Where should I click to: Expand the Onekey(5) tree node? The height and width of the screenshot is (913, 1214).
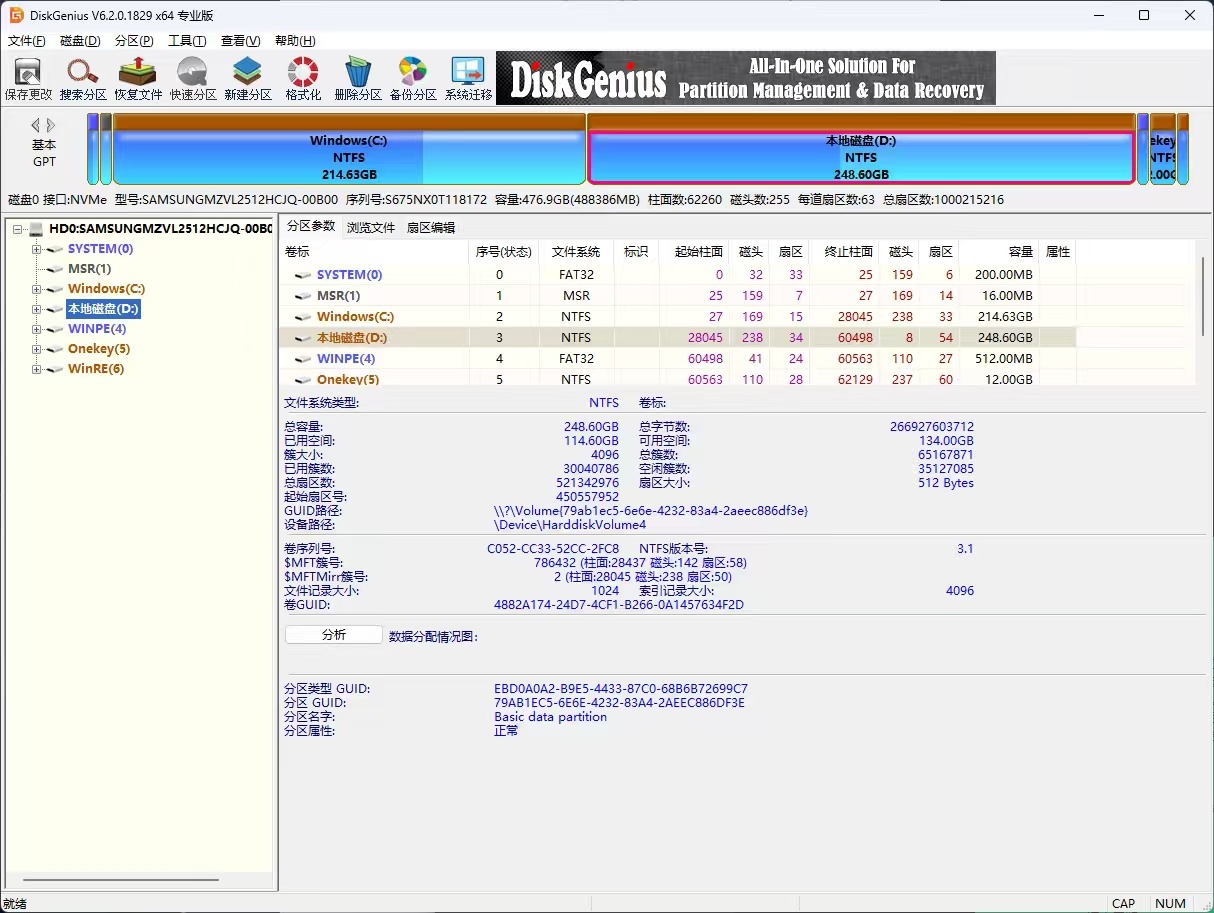pyautogui.click(x=37, y=349)
